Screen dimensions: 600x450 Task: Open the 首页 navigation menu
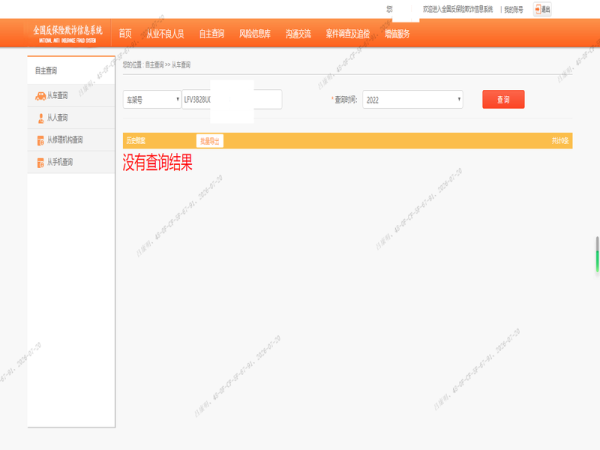[125, 34]
